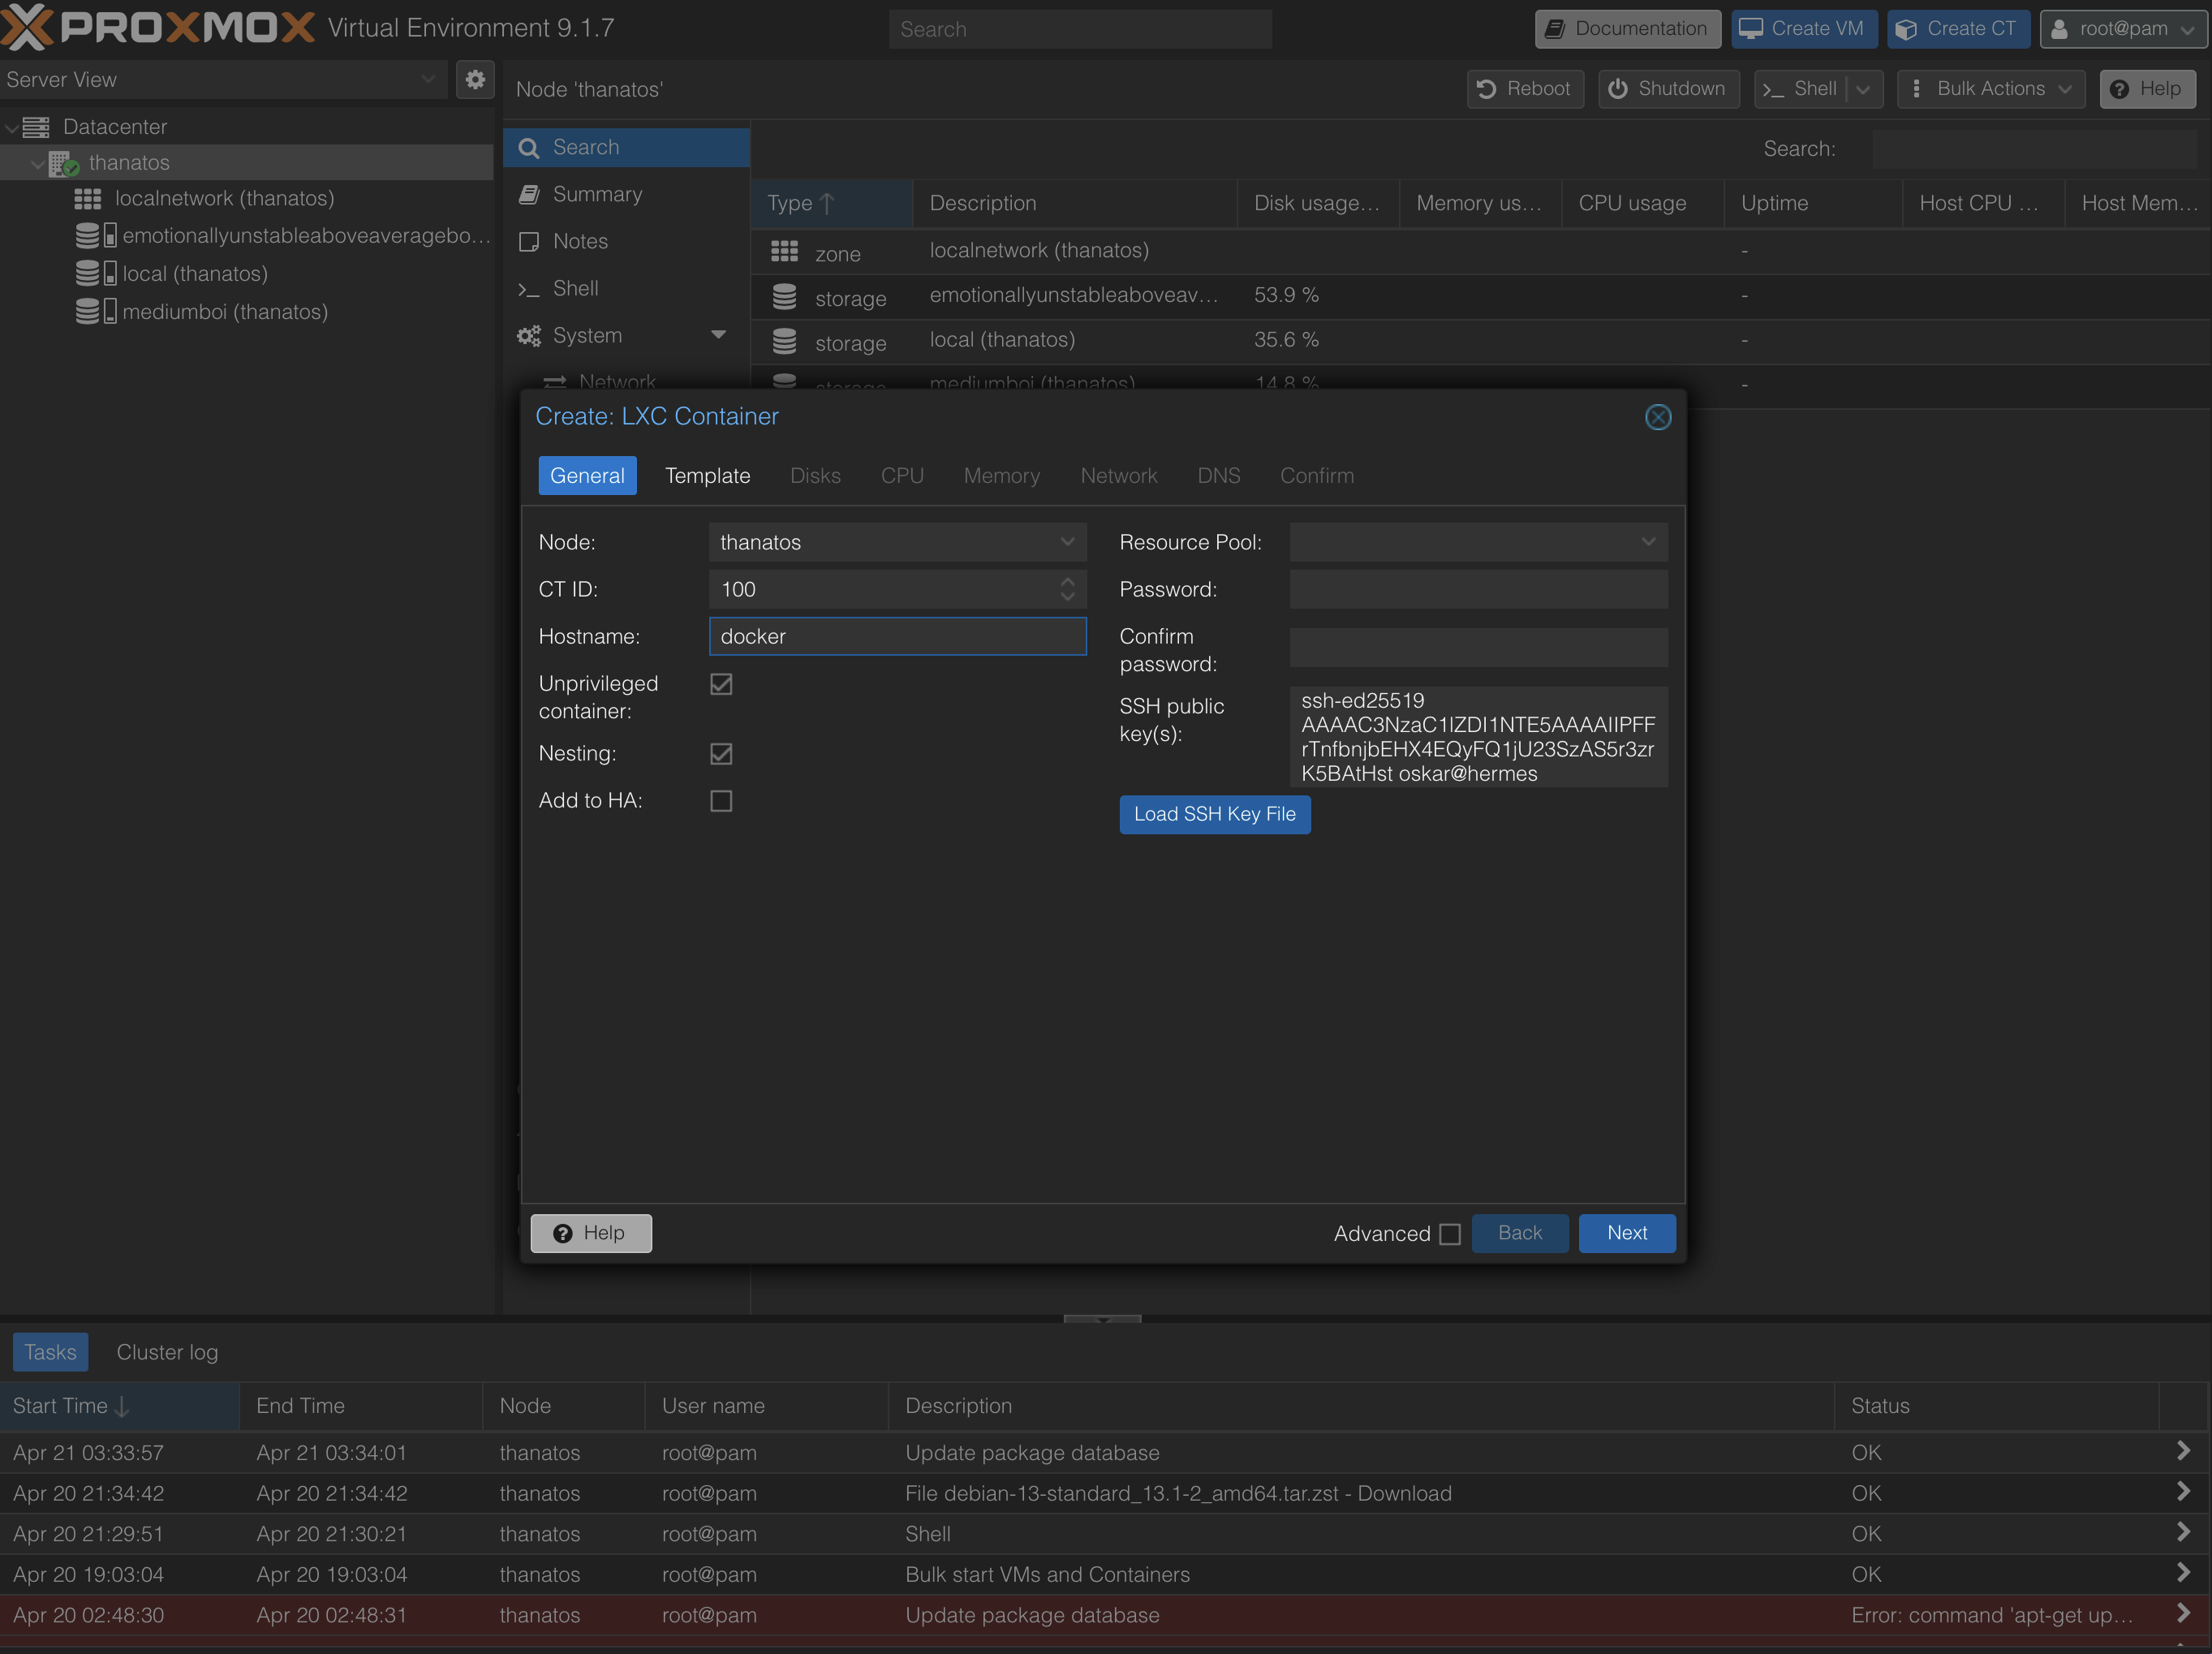Click the Reboot button
2212x1654 pixels.
pyautogui.click(x=1525, y=89)
